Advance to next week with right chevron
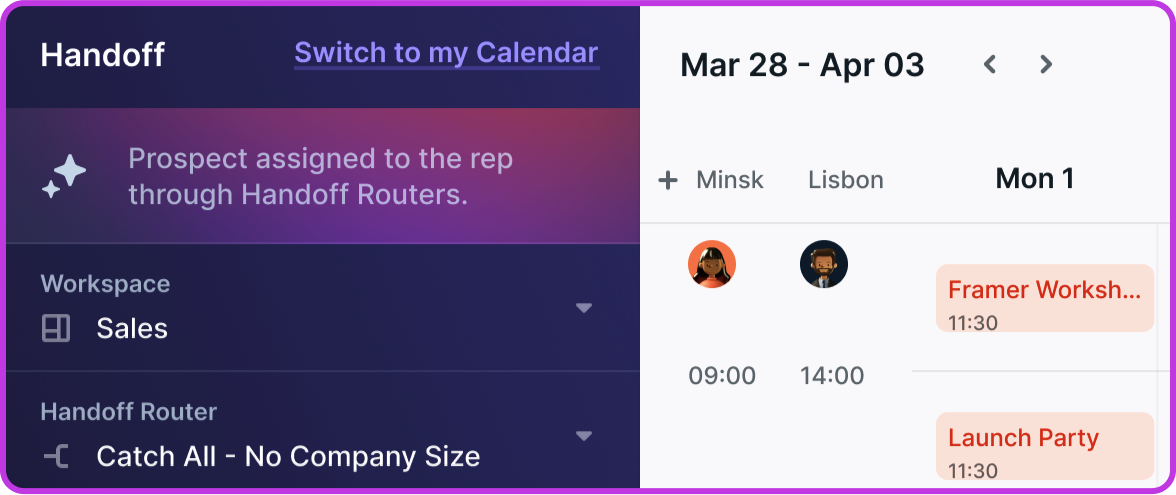This screenshot has width=1176, height=495. coord(1046,64)
